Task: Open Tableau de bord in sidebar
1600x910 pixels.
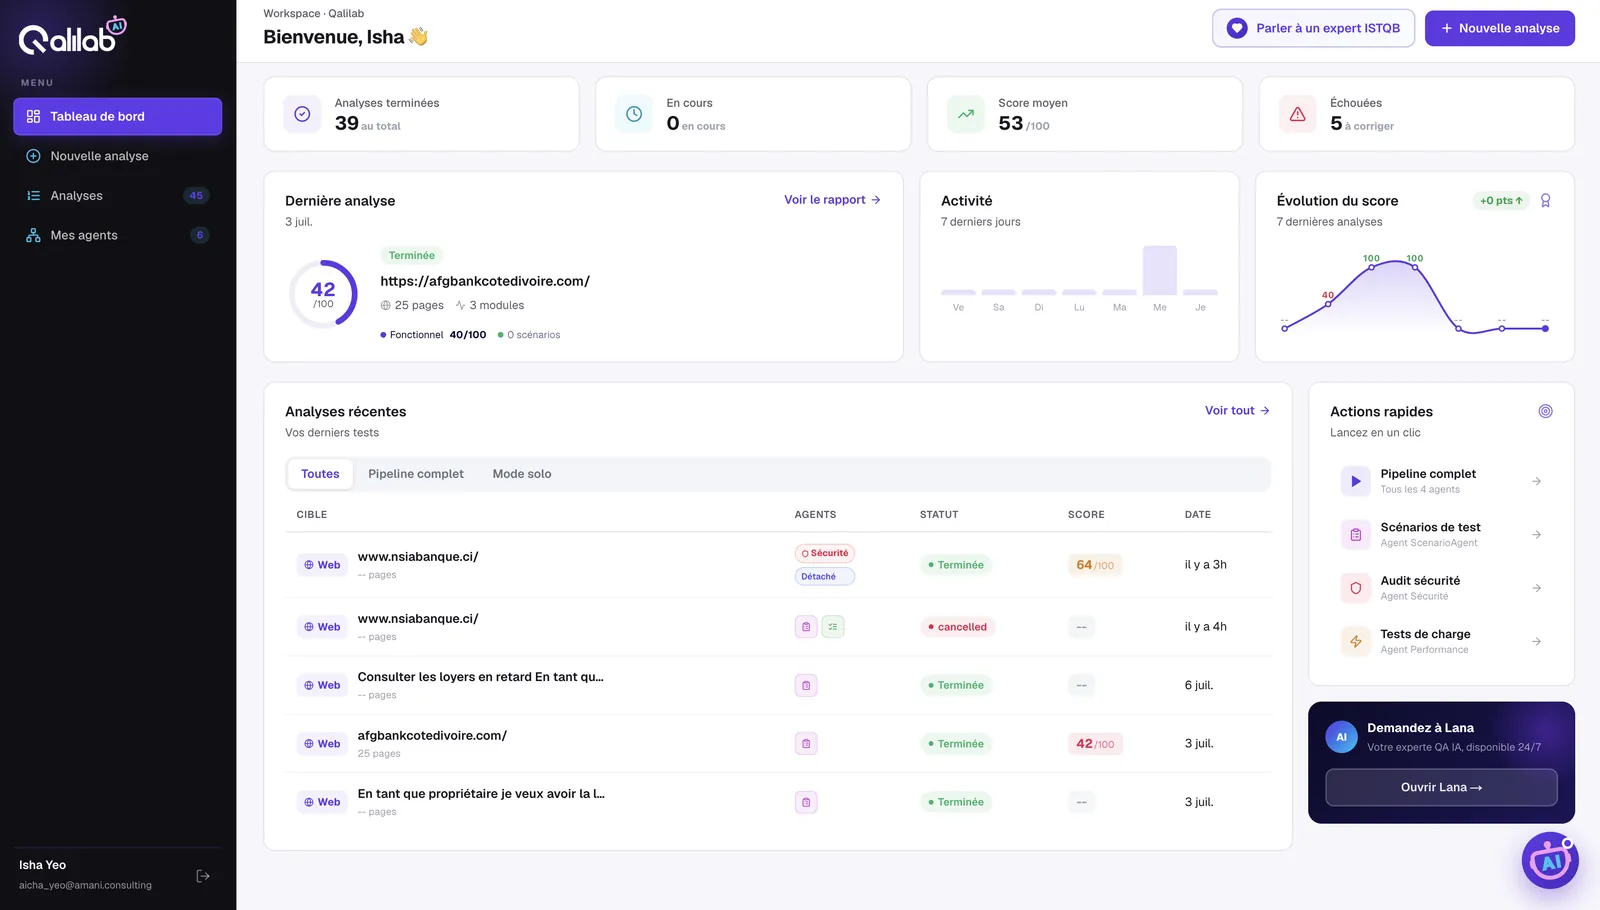Action: 118,116
